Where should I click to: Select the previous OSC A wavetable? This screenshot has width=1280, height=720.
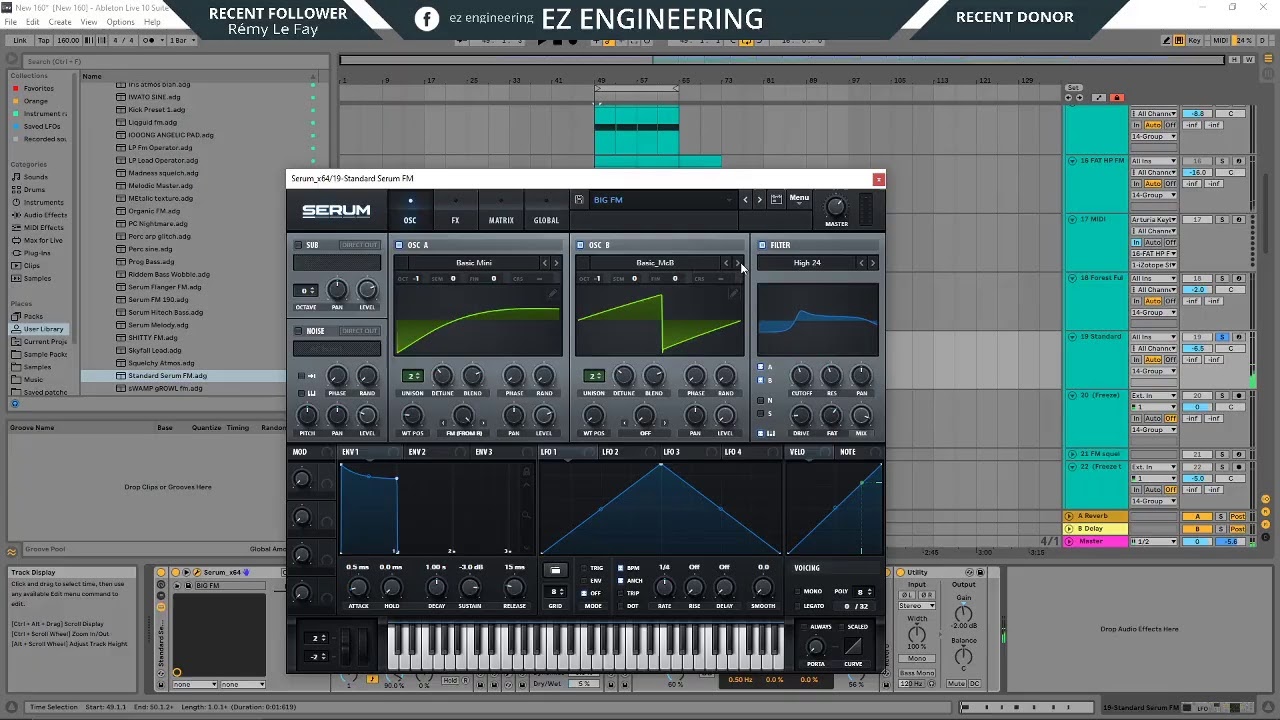click(x=545, y=263)
